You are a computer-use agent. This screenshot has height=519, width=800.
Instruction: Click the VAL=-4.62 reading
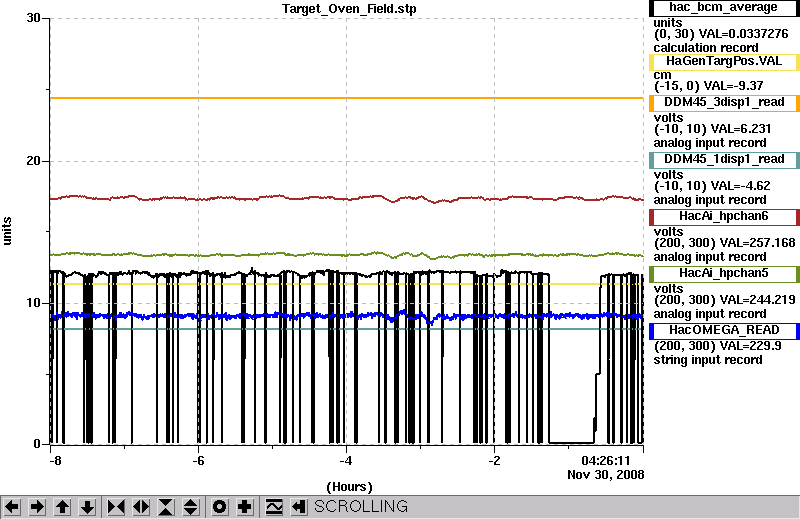click(735, 186)
